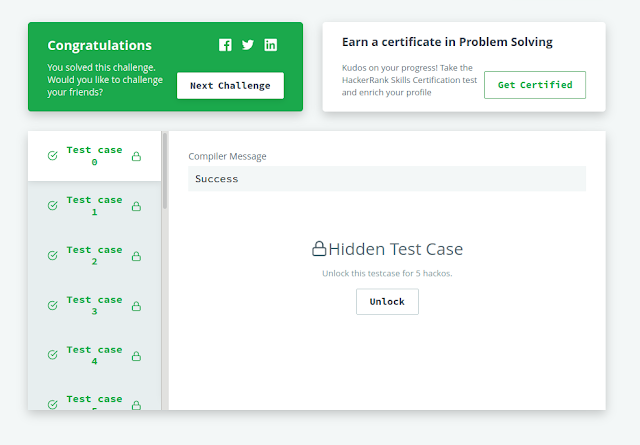
Task: Share via Twitter bird icon
Action: click(248, 45)
